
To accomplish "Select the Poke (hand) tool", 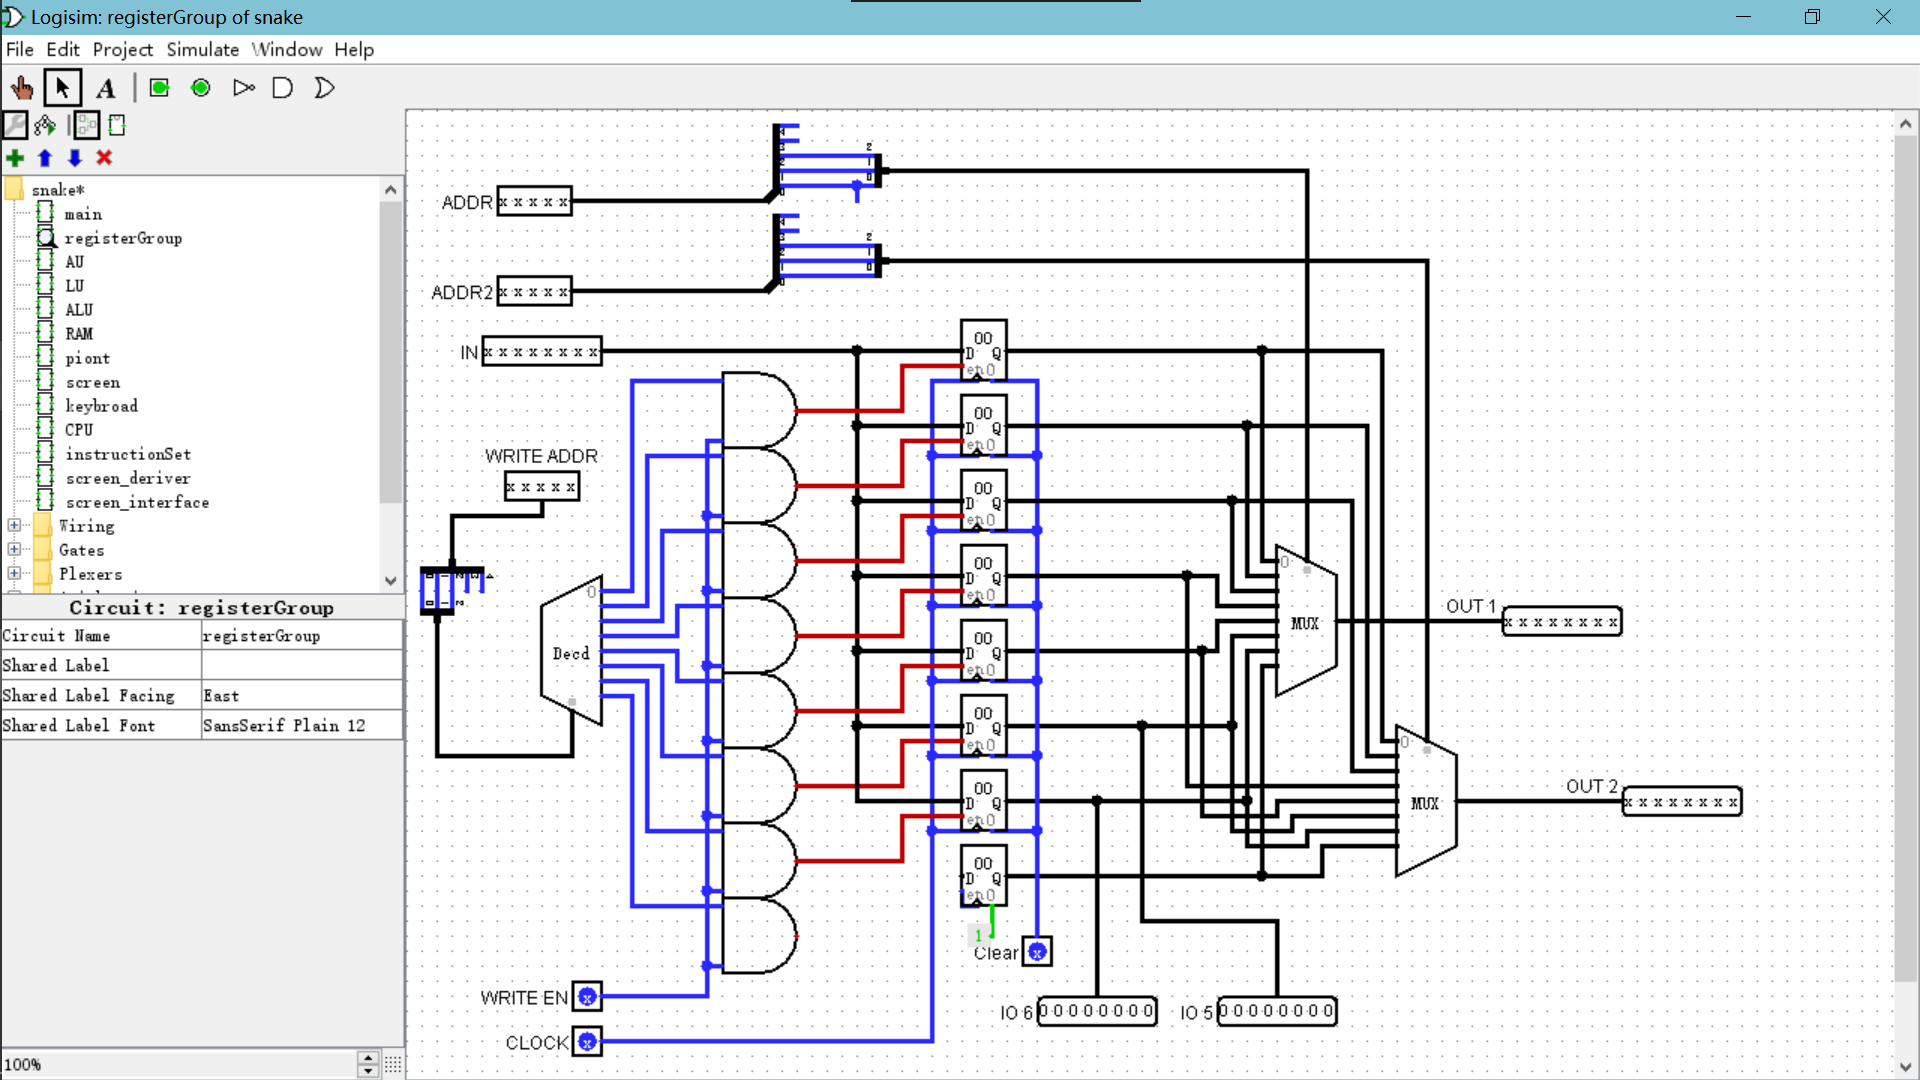I will [x=21, y=88].
